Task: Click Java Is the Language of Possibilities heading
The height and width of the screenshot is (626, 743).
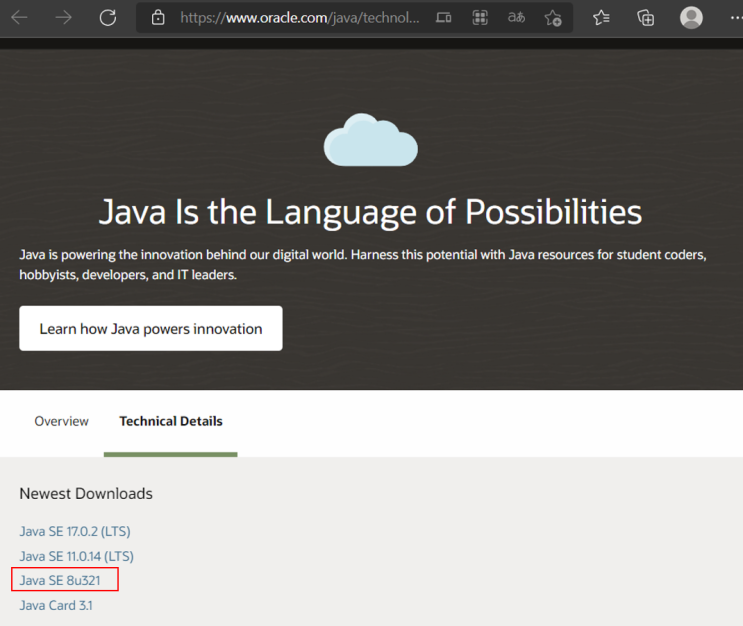Action: [371, 212]
